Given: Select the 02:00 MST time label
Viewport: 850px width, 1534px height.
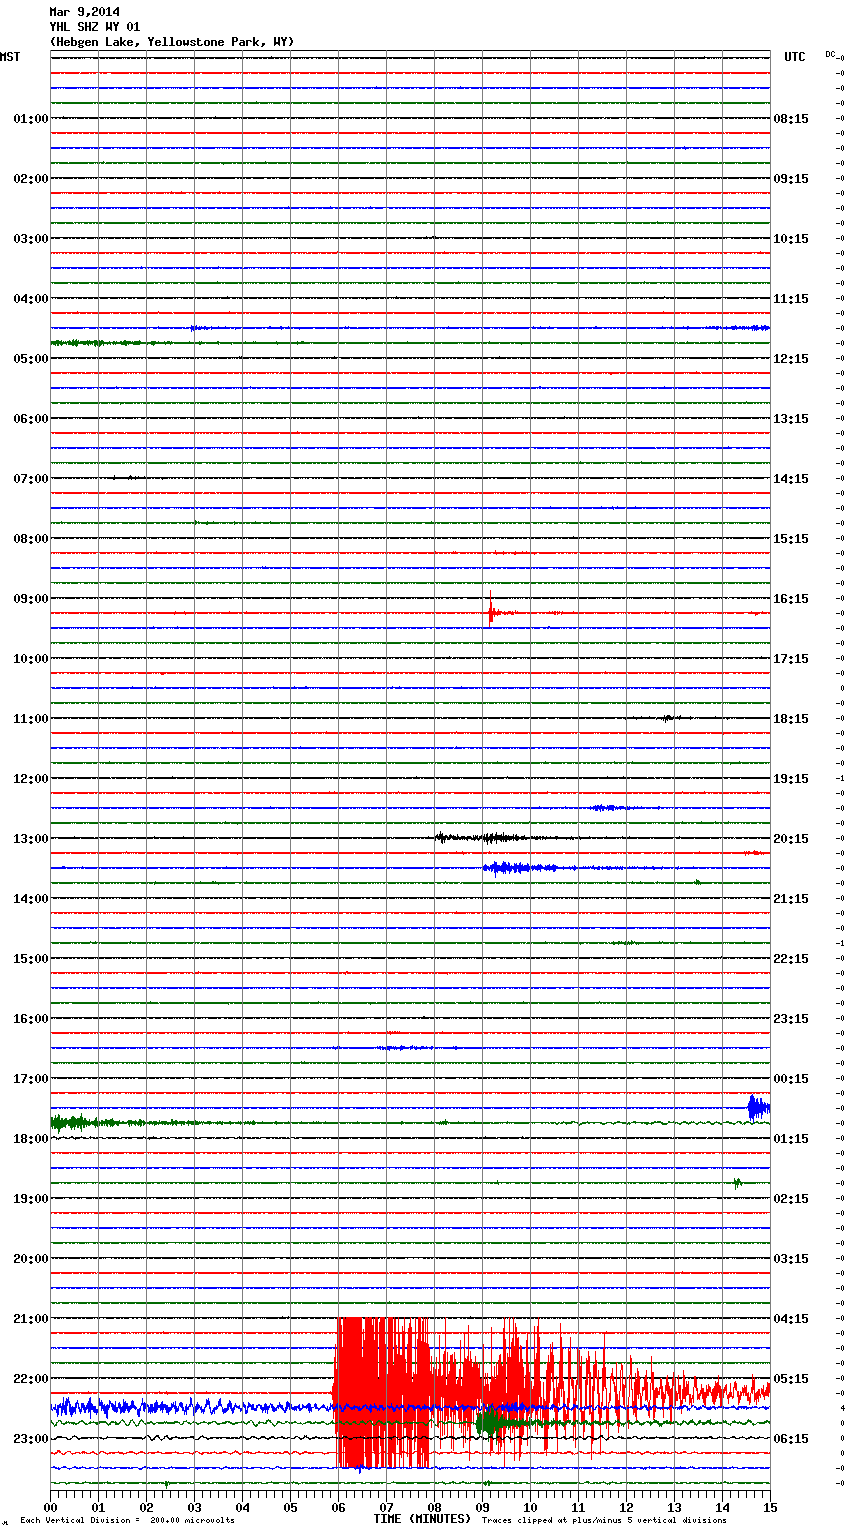Looking at the screenshot, I should (30, 179).
